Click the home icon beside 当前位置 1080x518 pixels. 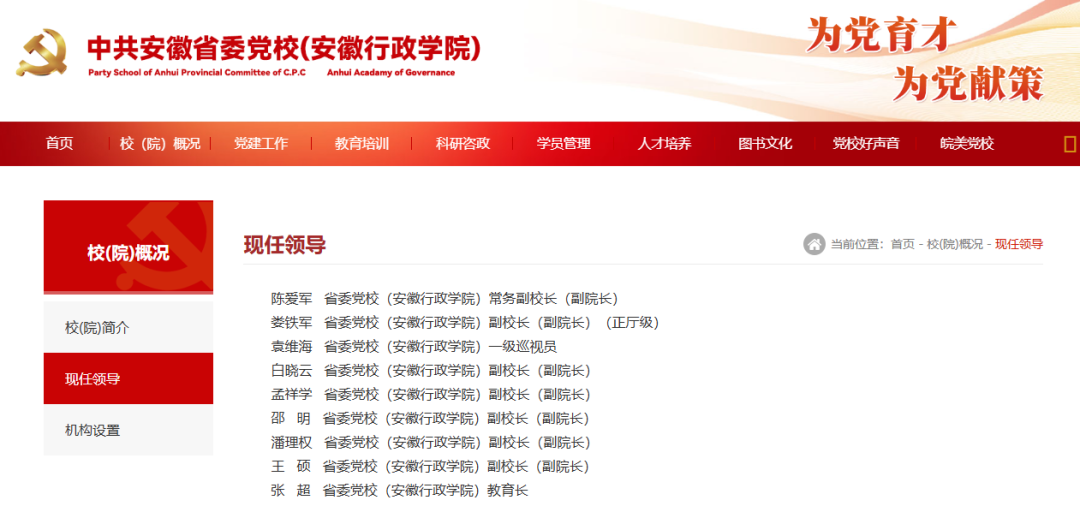pyautogui.click(x=813, y=244)
